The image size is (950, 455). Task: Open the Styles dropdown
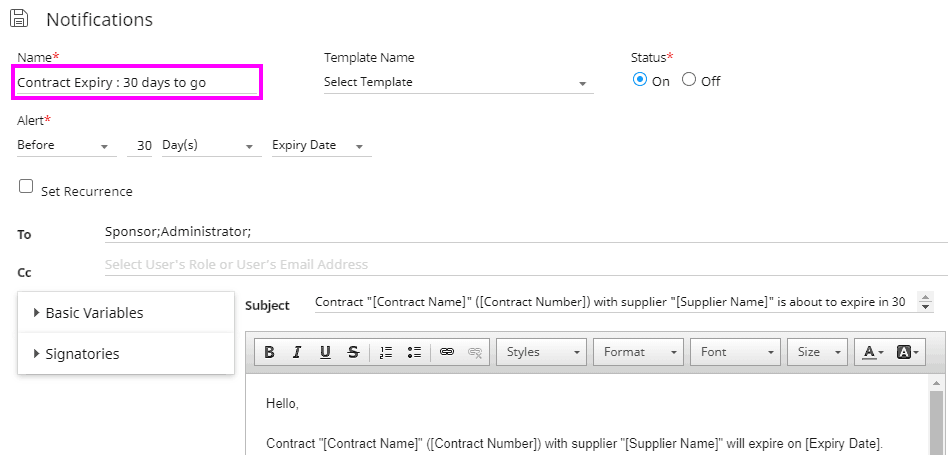(542, 352)
